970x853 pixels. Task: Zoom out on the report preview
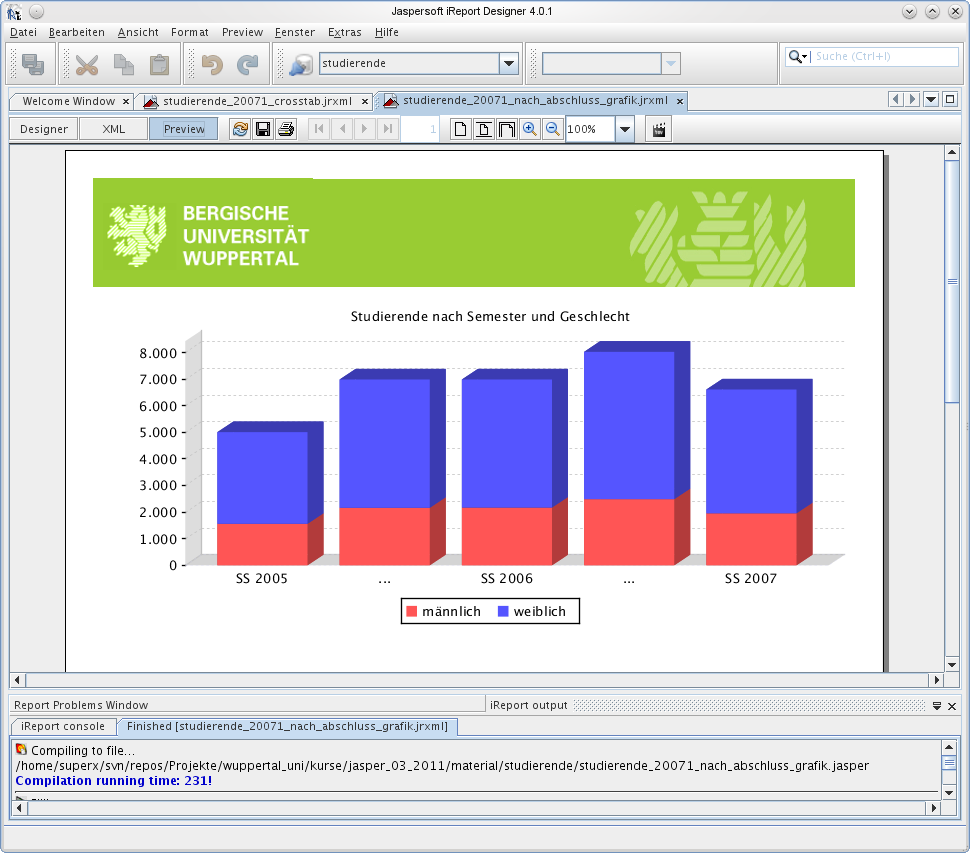pos(552,129)
